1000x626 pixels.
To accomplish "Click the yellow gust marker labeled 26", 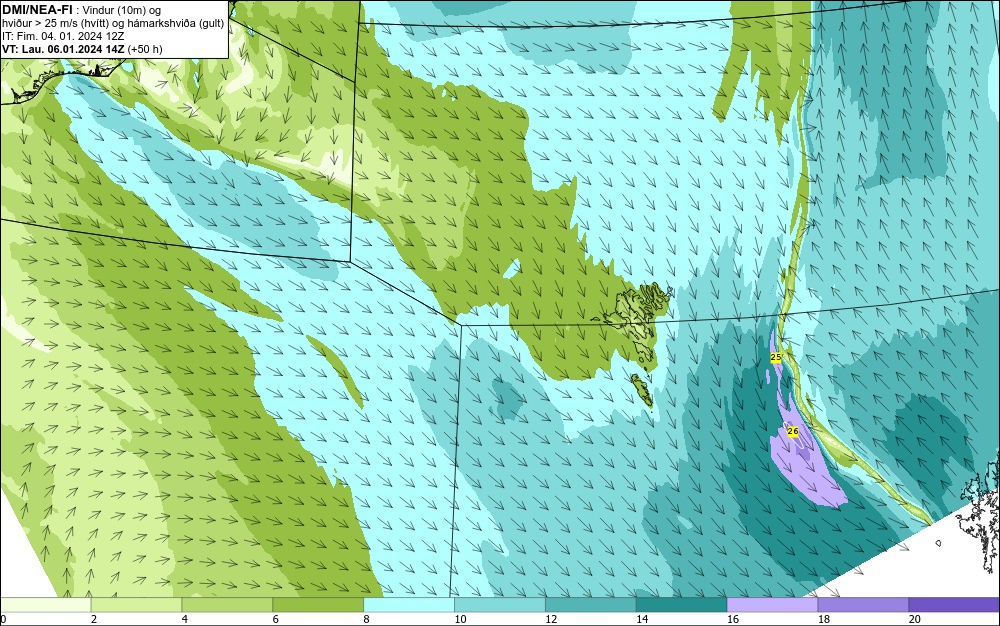I will pos(793,432).
